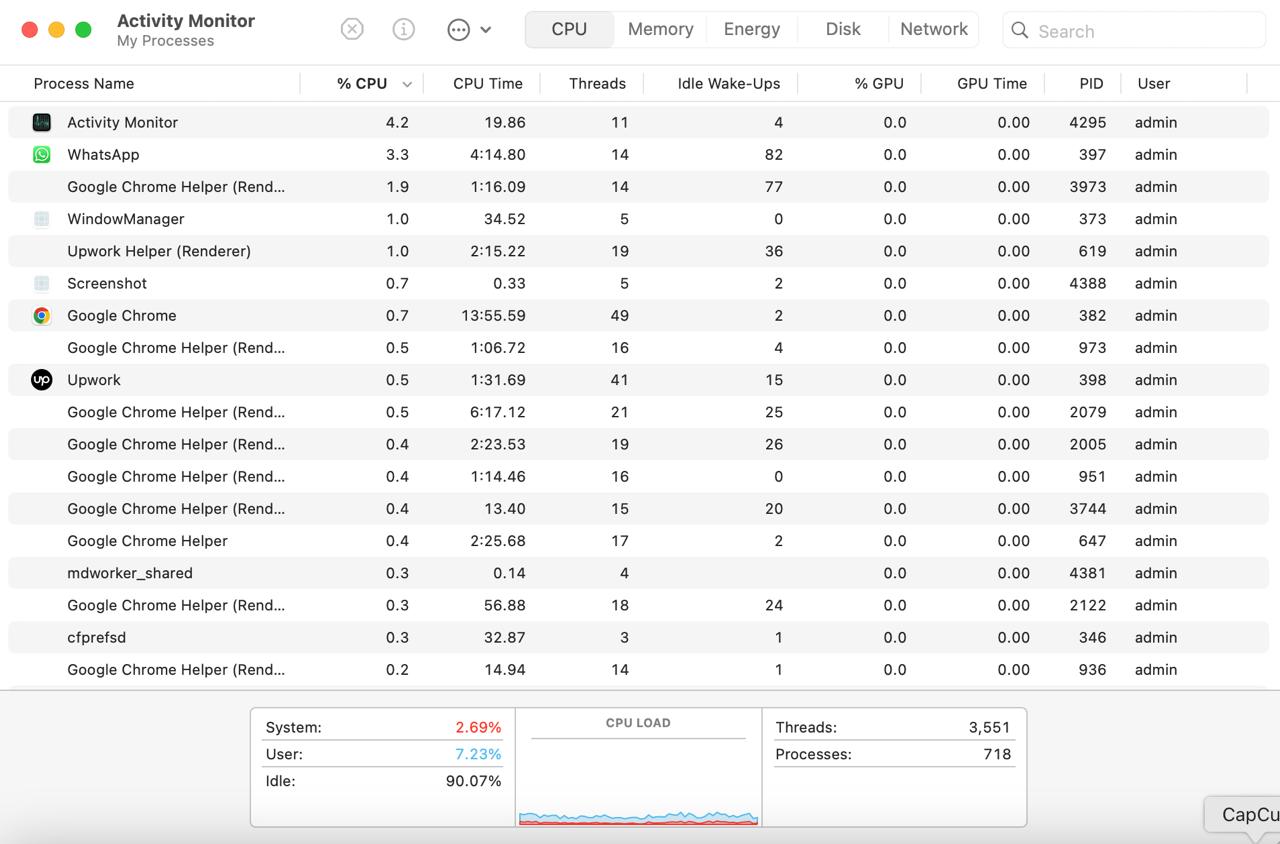The width and height of the screenshot is (1280, 844).
Task: Click the stop process X icon
Action: coord(352,29)
